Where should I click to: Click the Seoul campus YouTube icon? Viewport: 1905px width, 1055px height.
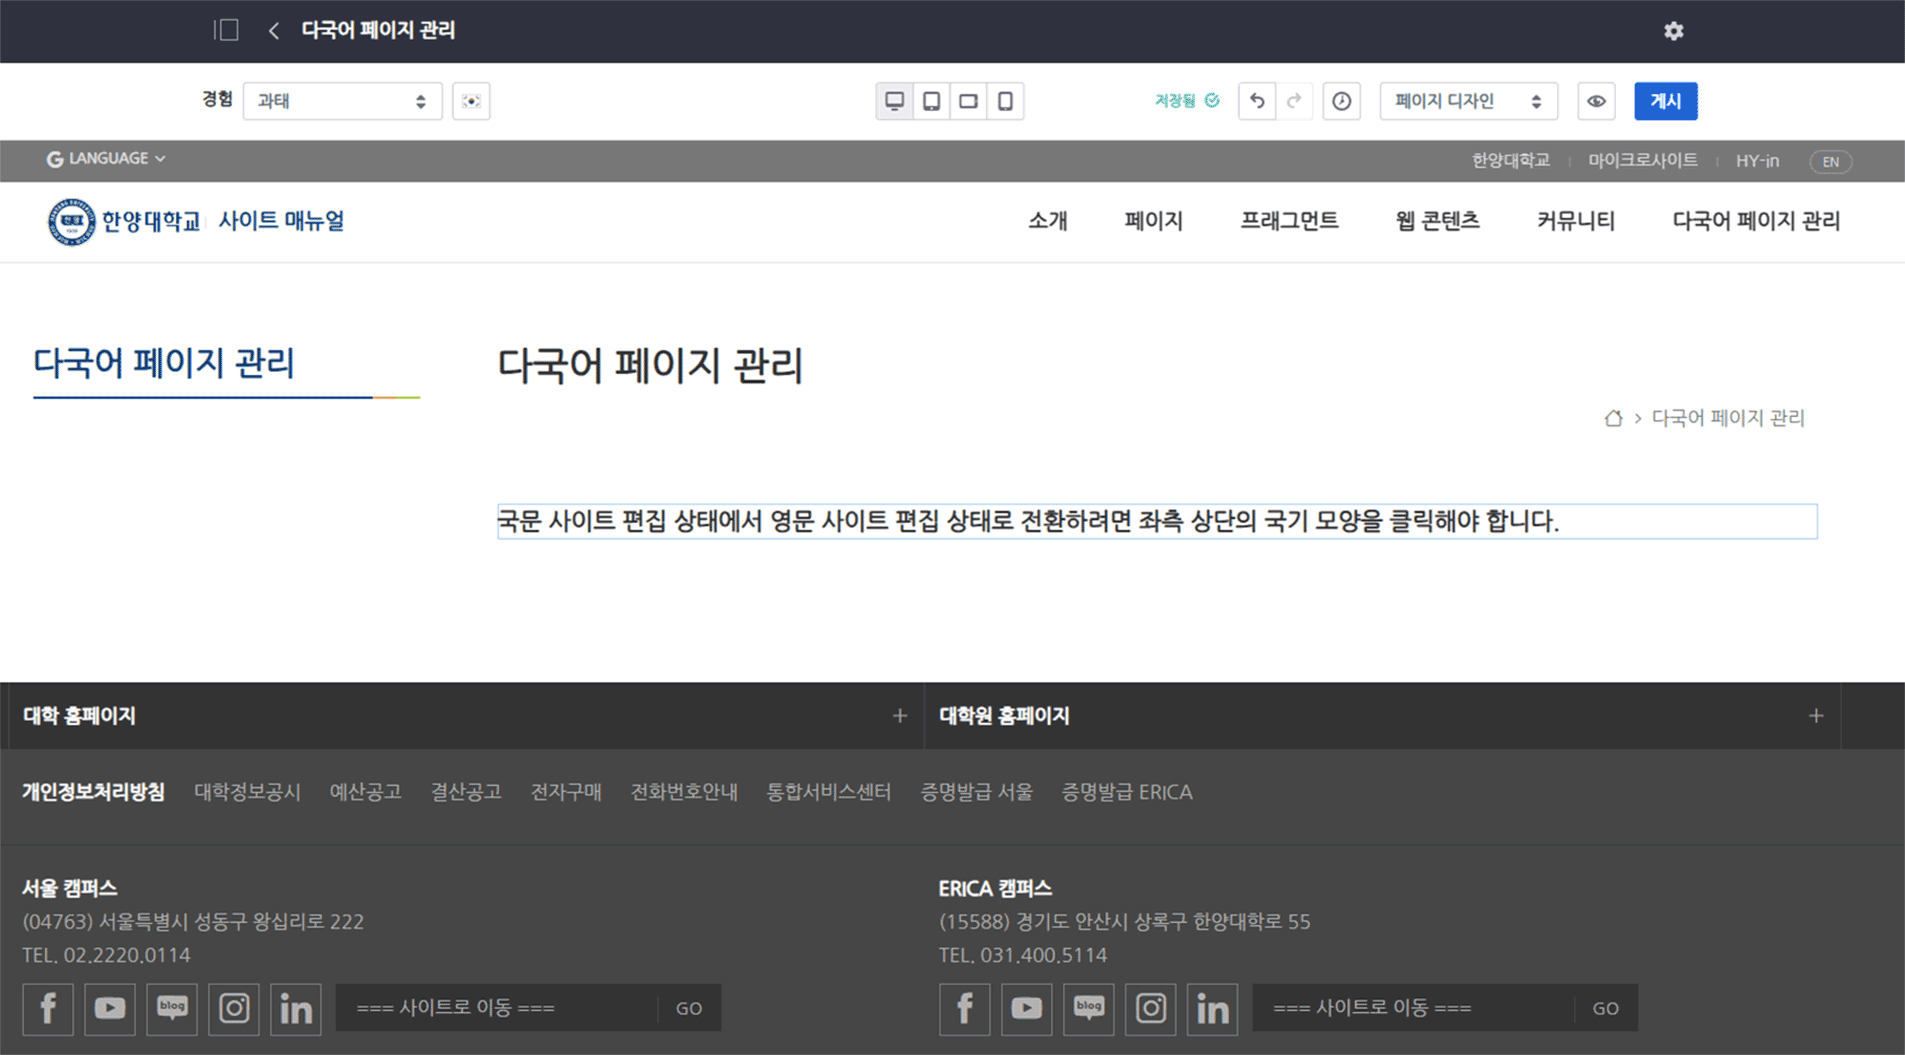point(110,1008)
